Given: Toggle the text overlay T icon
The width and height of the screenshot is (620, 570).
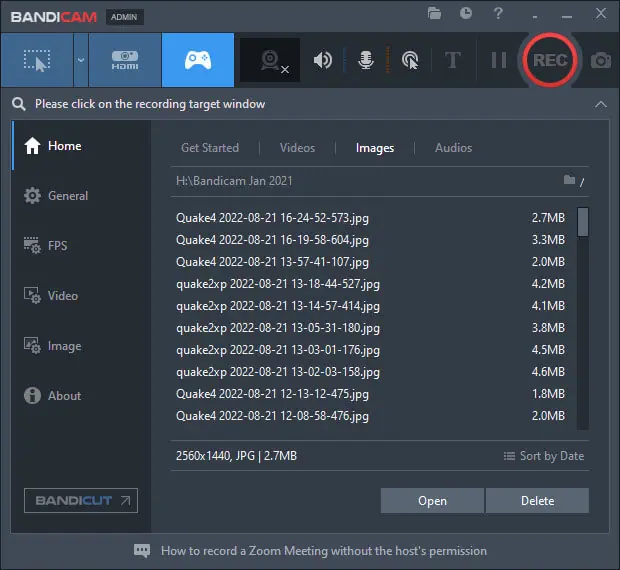Looking at the screenshot, I should (453, 60).
